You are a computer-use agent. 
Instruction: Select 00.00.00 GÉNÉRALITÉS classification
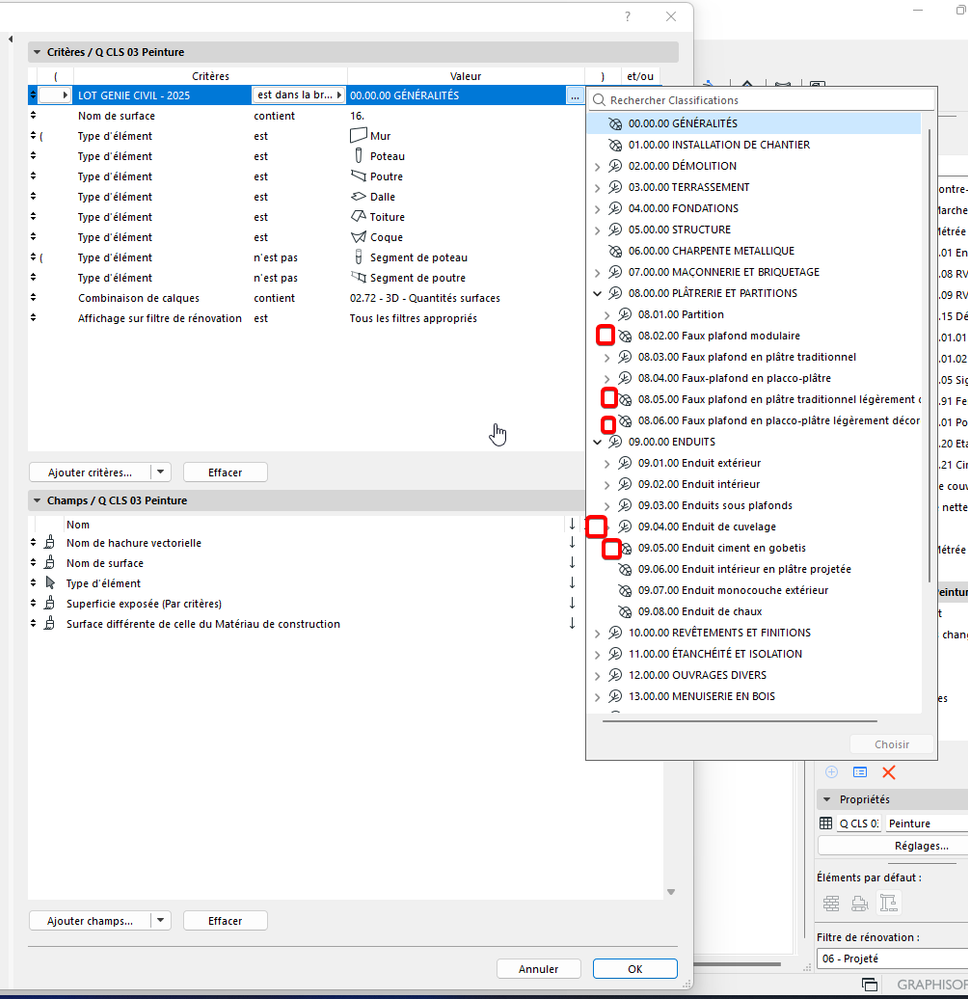click(x=754, y=124)
